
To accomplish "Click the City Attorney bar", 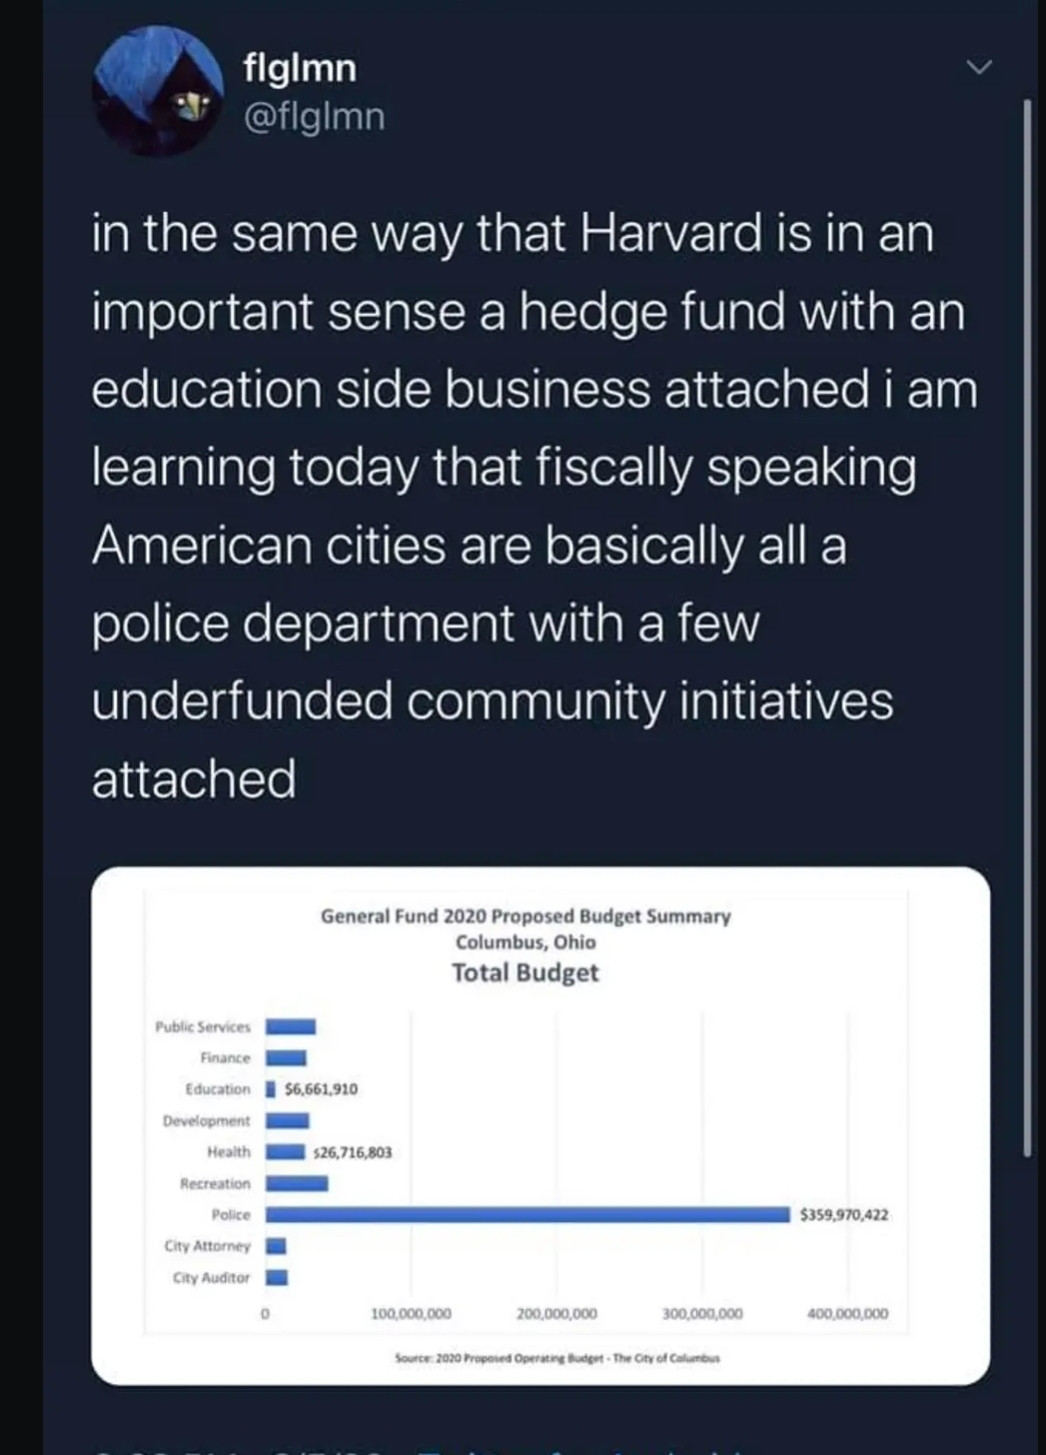I will point(276,1246).
